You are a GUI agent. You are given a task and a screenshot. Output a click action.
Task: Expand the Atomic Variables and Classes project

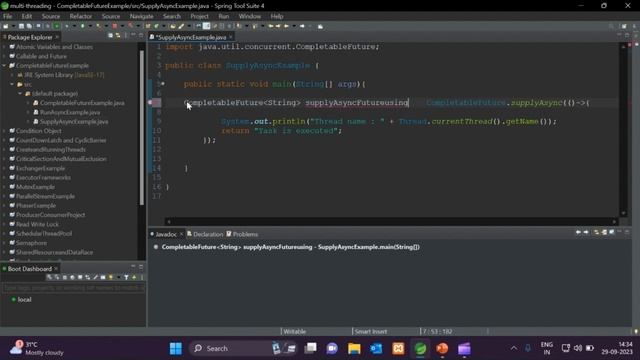pos(4,47)
